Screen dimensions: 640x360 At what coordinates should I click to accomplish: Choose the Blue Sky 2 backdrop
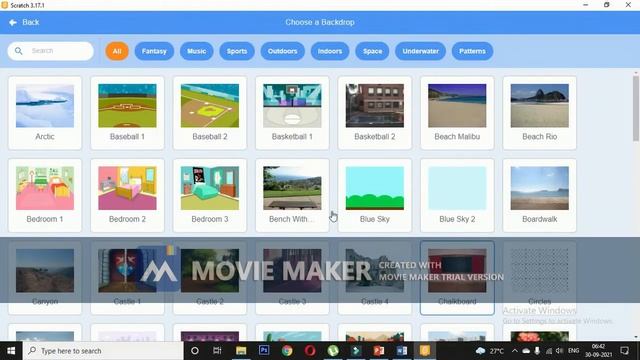tap(457, 196)
